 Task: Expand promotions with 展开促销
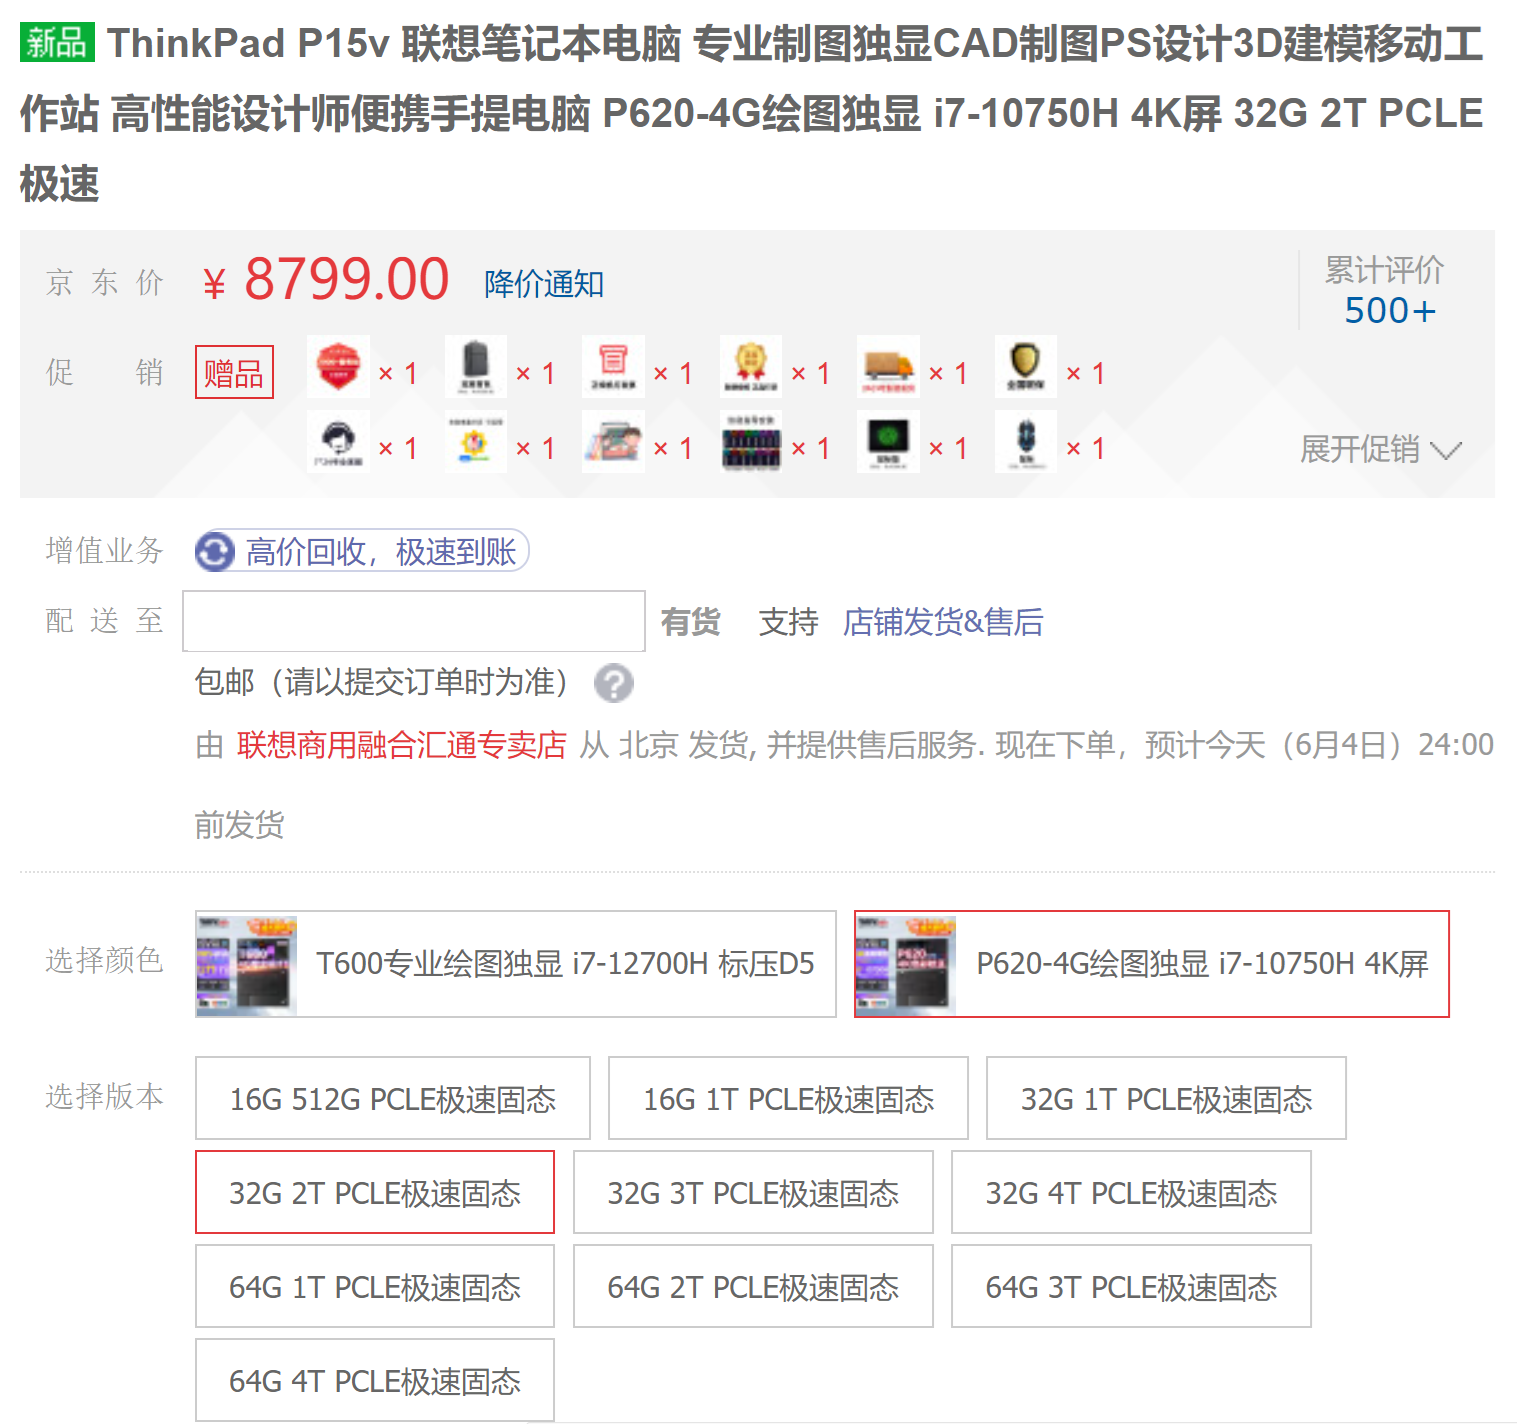(1380, 449)
